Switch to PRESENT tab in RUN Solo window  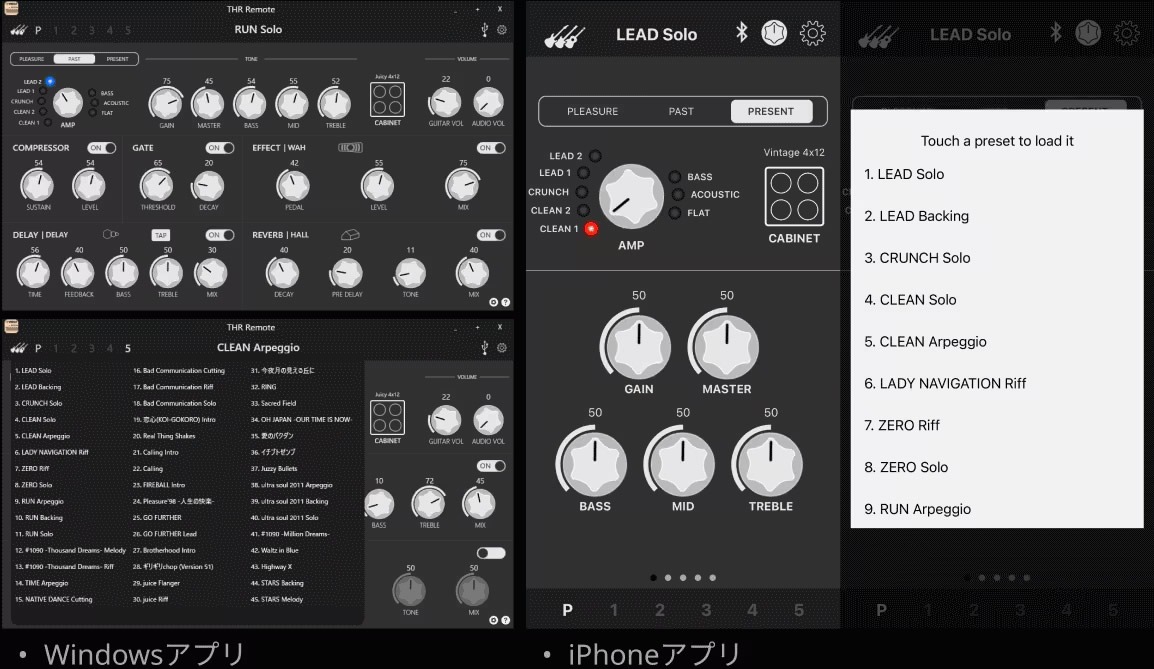pyautogui.click(x=117, y=59)
